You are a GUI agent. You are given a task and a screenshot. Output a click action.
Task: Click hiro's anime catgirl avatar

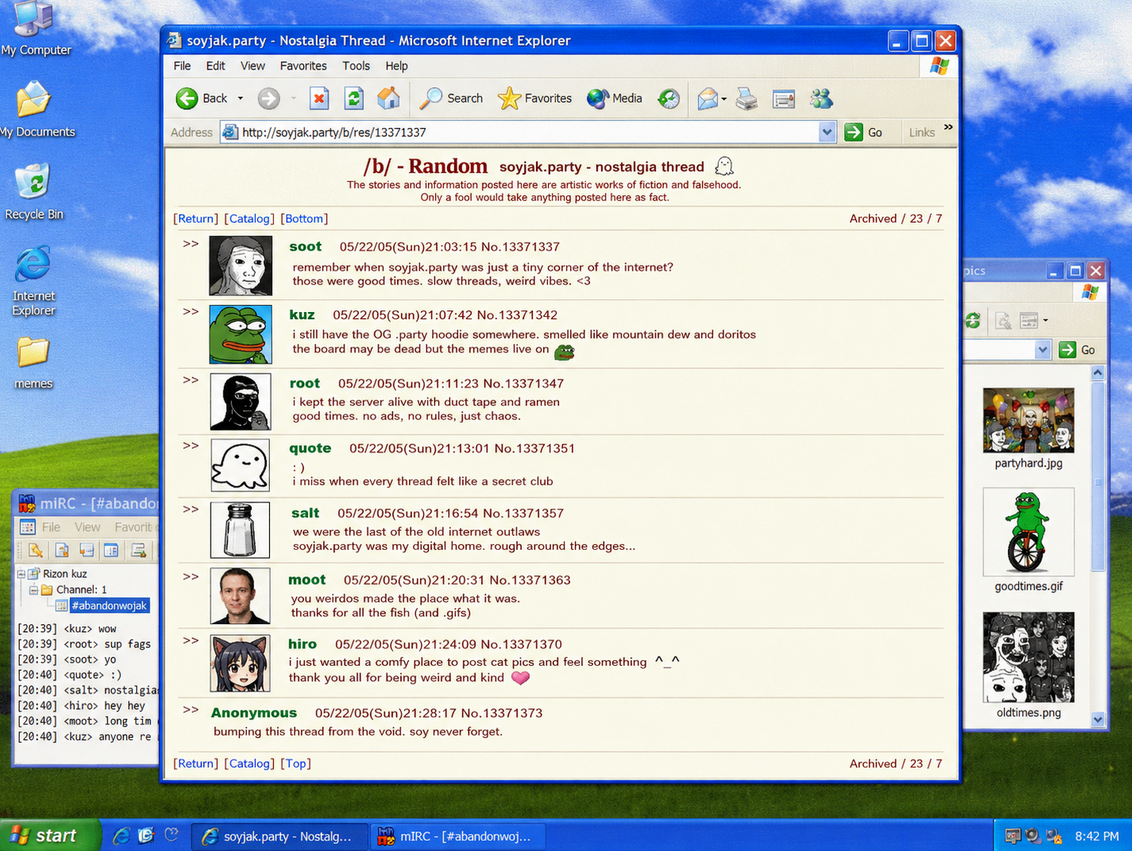[x=240, y=663]
